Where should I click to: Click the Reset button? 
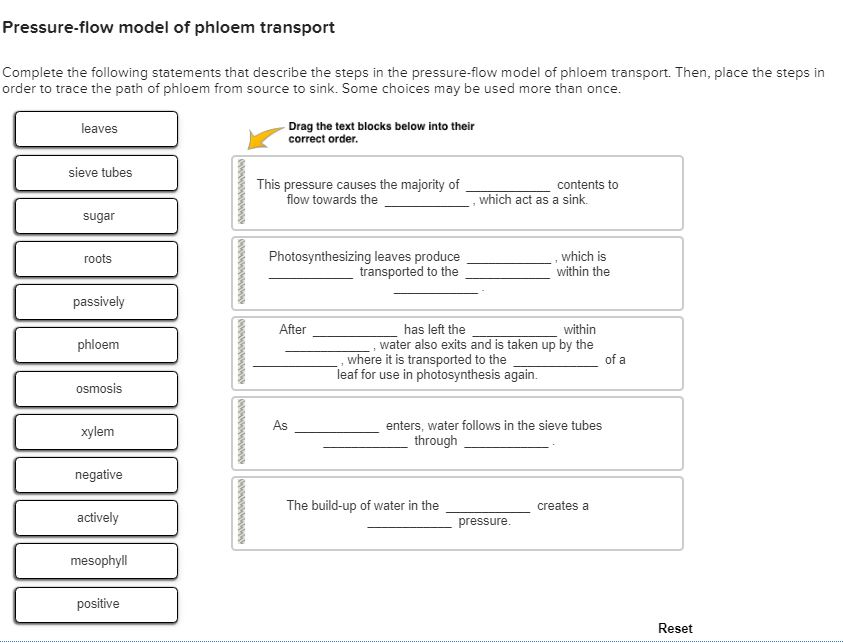675,628
